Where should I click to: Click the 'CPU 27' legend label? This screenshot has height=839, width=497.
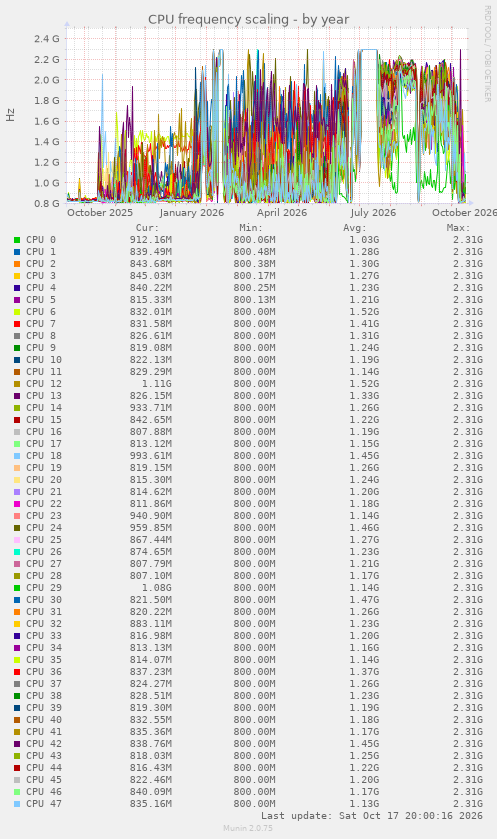pos(44,563)
